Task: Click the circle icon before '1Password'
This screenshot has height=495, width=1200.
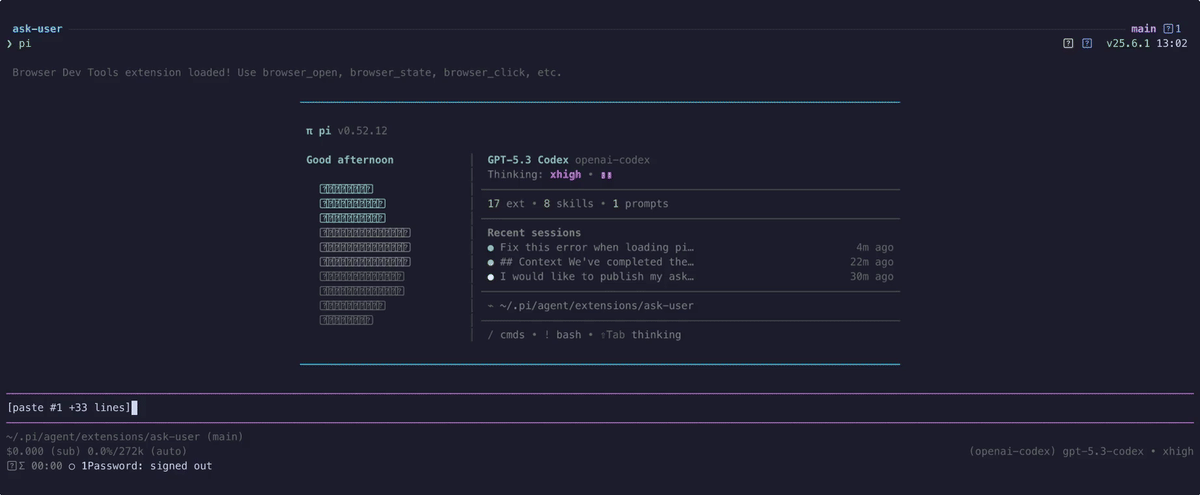Action: coord(72,466)
